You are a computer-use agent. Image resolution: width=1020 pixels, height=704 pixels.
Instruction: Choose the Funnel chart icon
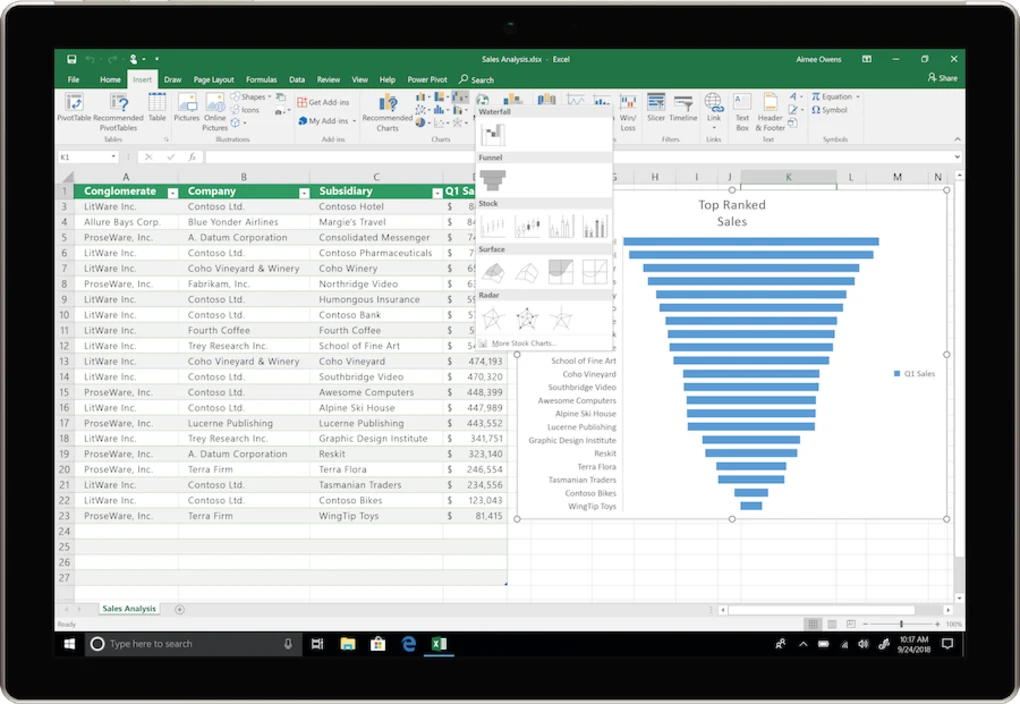click(x=492, y=180)
